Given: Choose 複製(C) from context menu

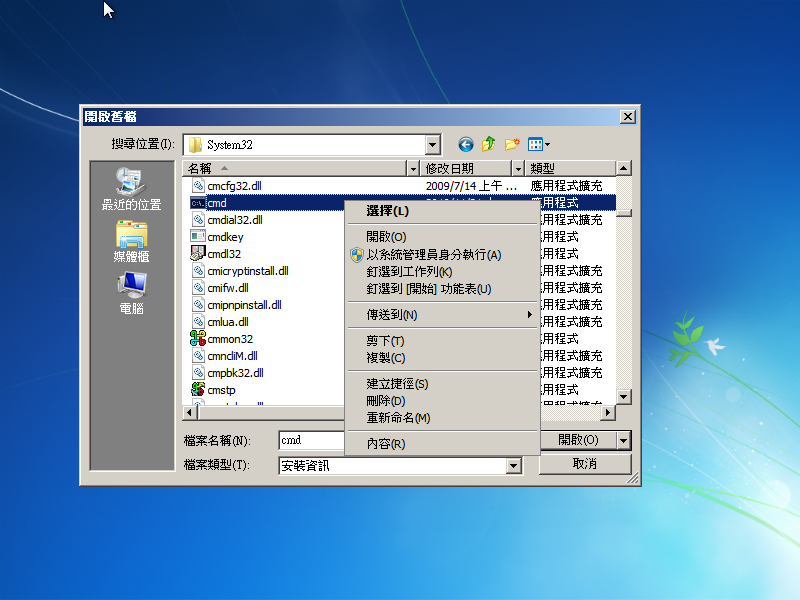Looking at the screenshot, I should pos(443,358).
